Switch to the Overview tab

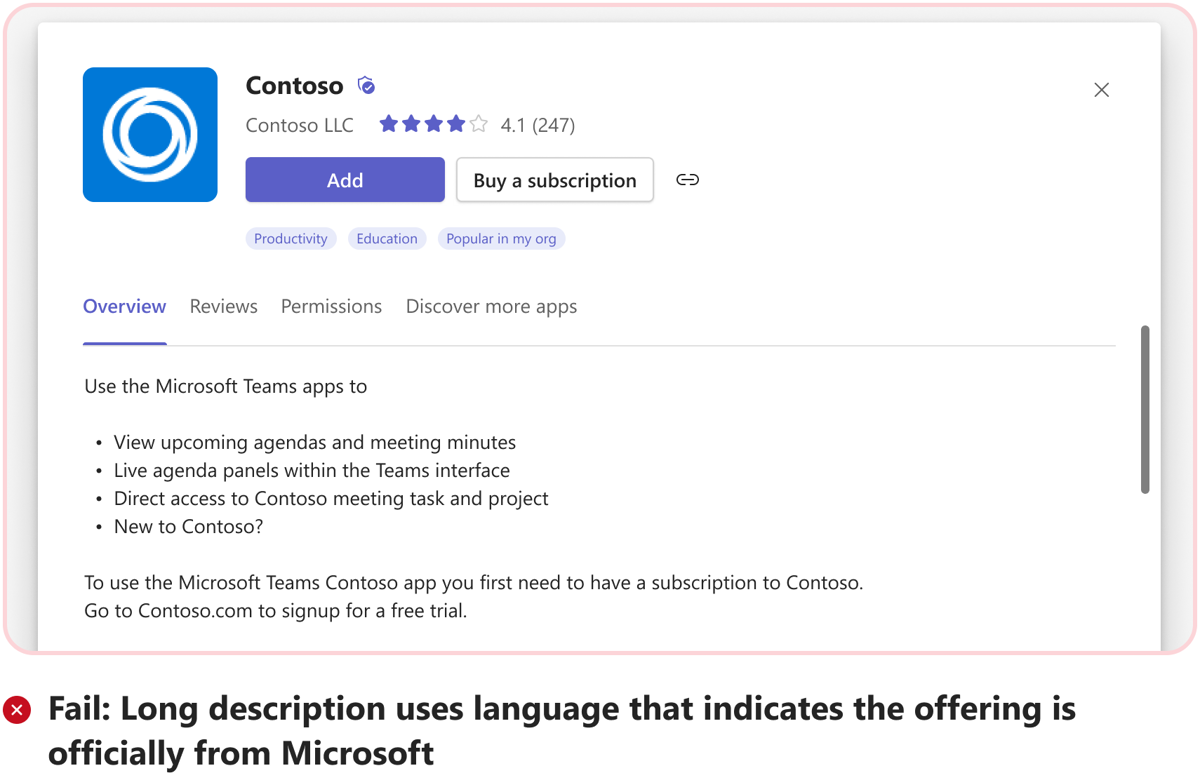click(x=124, y=307)
